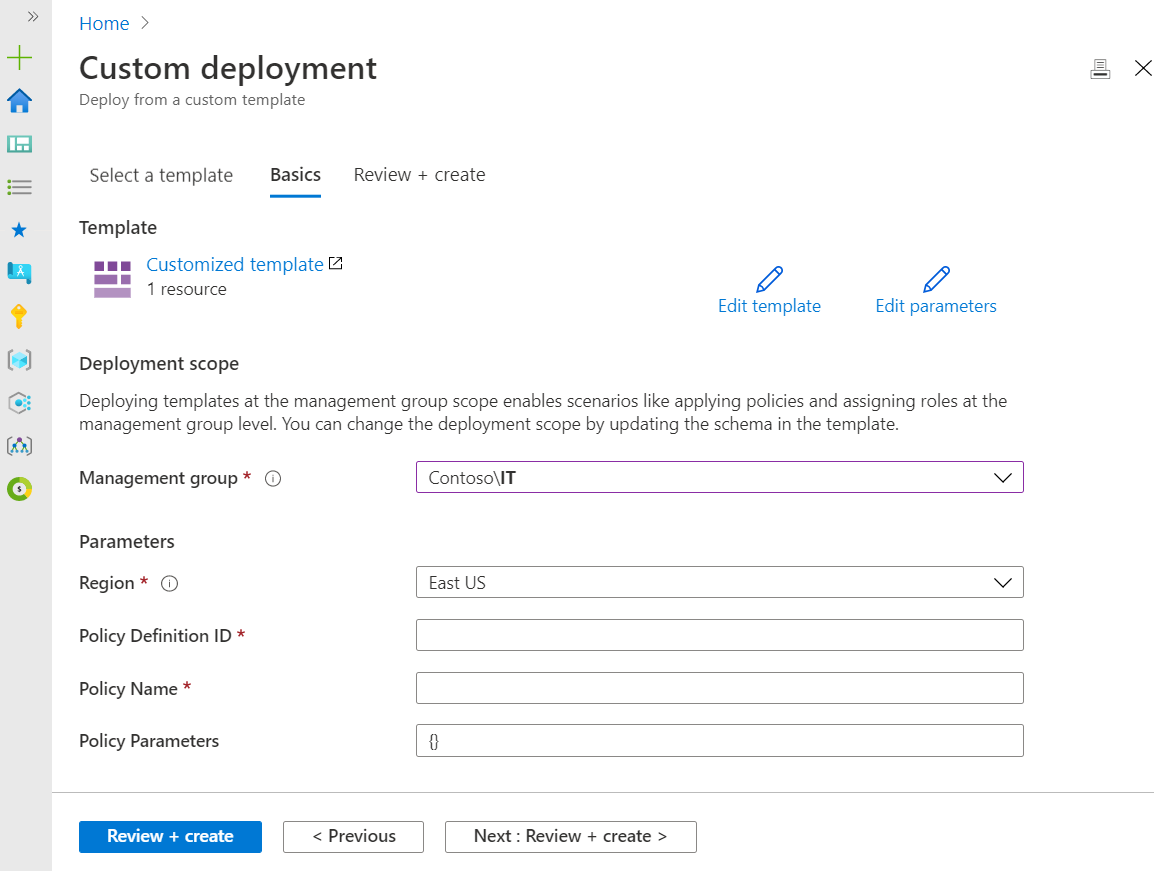Open the hexagon policy icon in the sidebar
Viewport: 1154px width, 871px height.
click(19, 403)
